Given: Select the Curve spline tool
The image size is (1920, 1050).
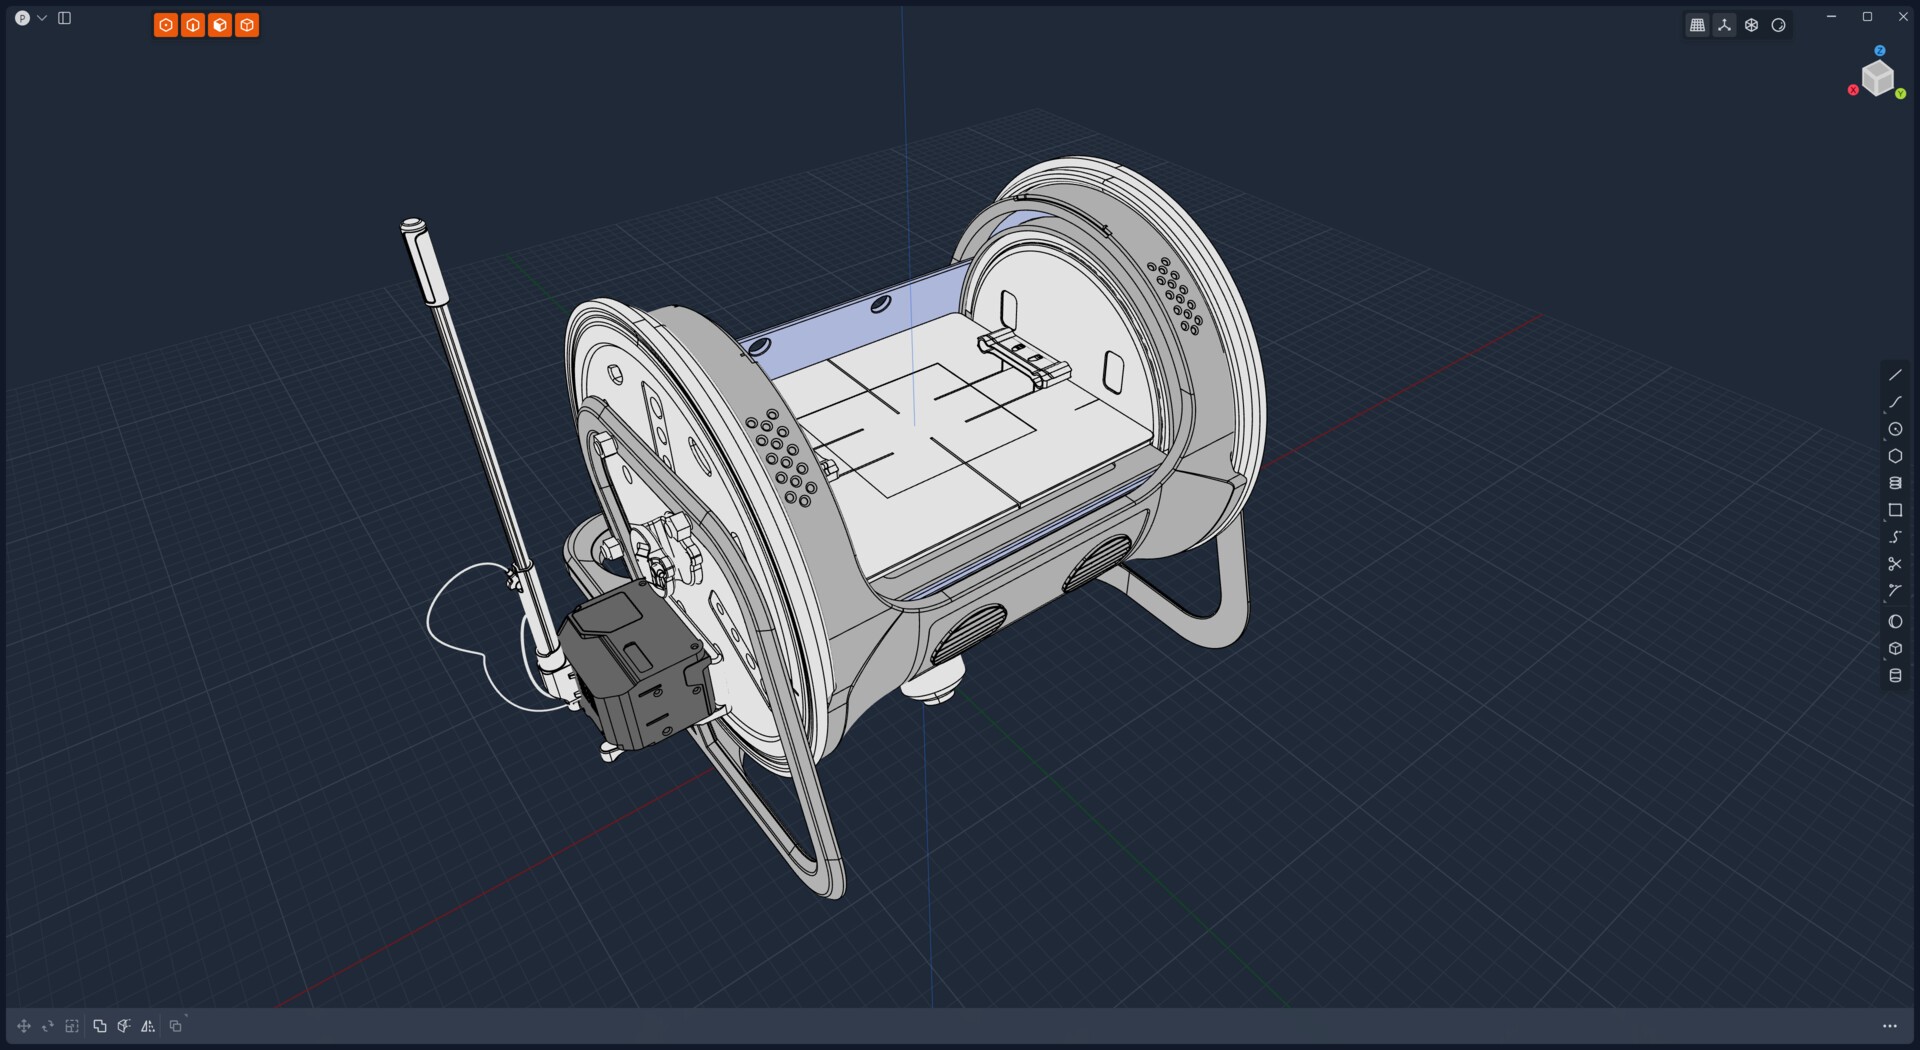Looking at the screenshot, I should point(1895,402).
